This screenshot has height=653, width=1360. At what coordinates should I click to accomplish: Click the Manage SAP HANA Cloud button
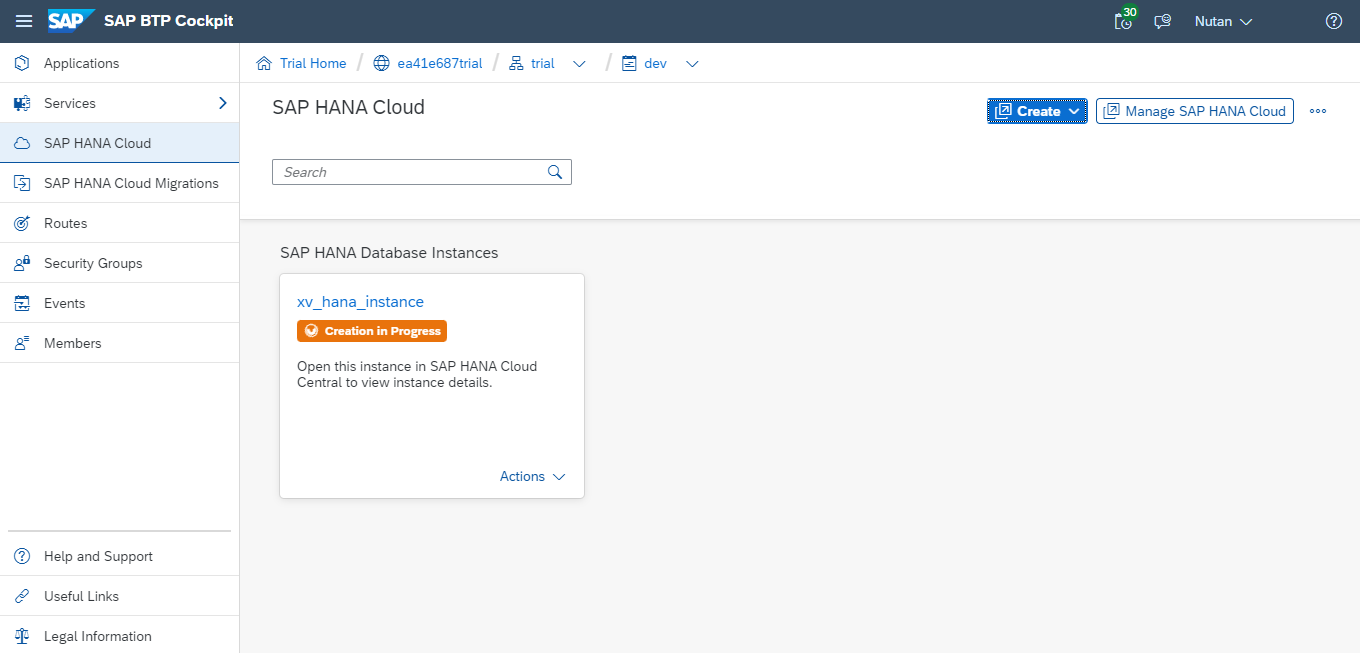point(1195,111)
